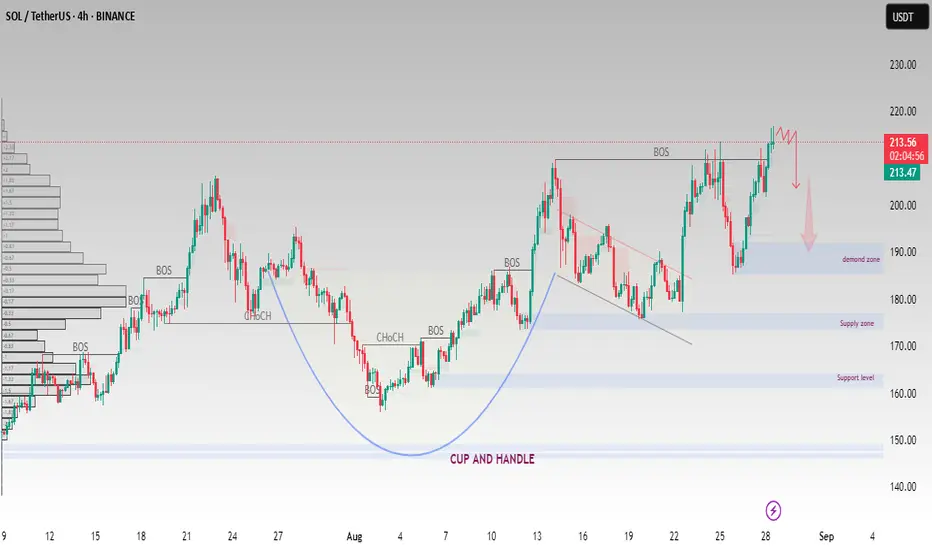
Task: Click the Support level label
Action: click(x=855, y=378)
